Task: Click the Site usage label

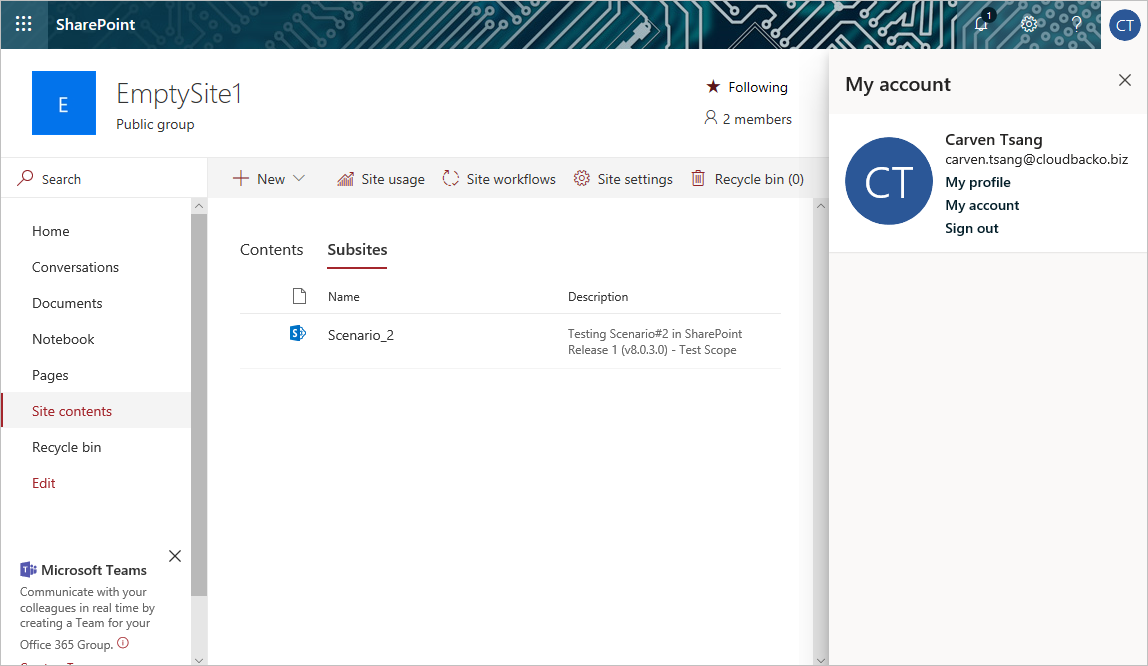Action: pyautogui.click(x=392, y=179)
